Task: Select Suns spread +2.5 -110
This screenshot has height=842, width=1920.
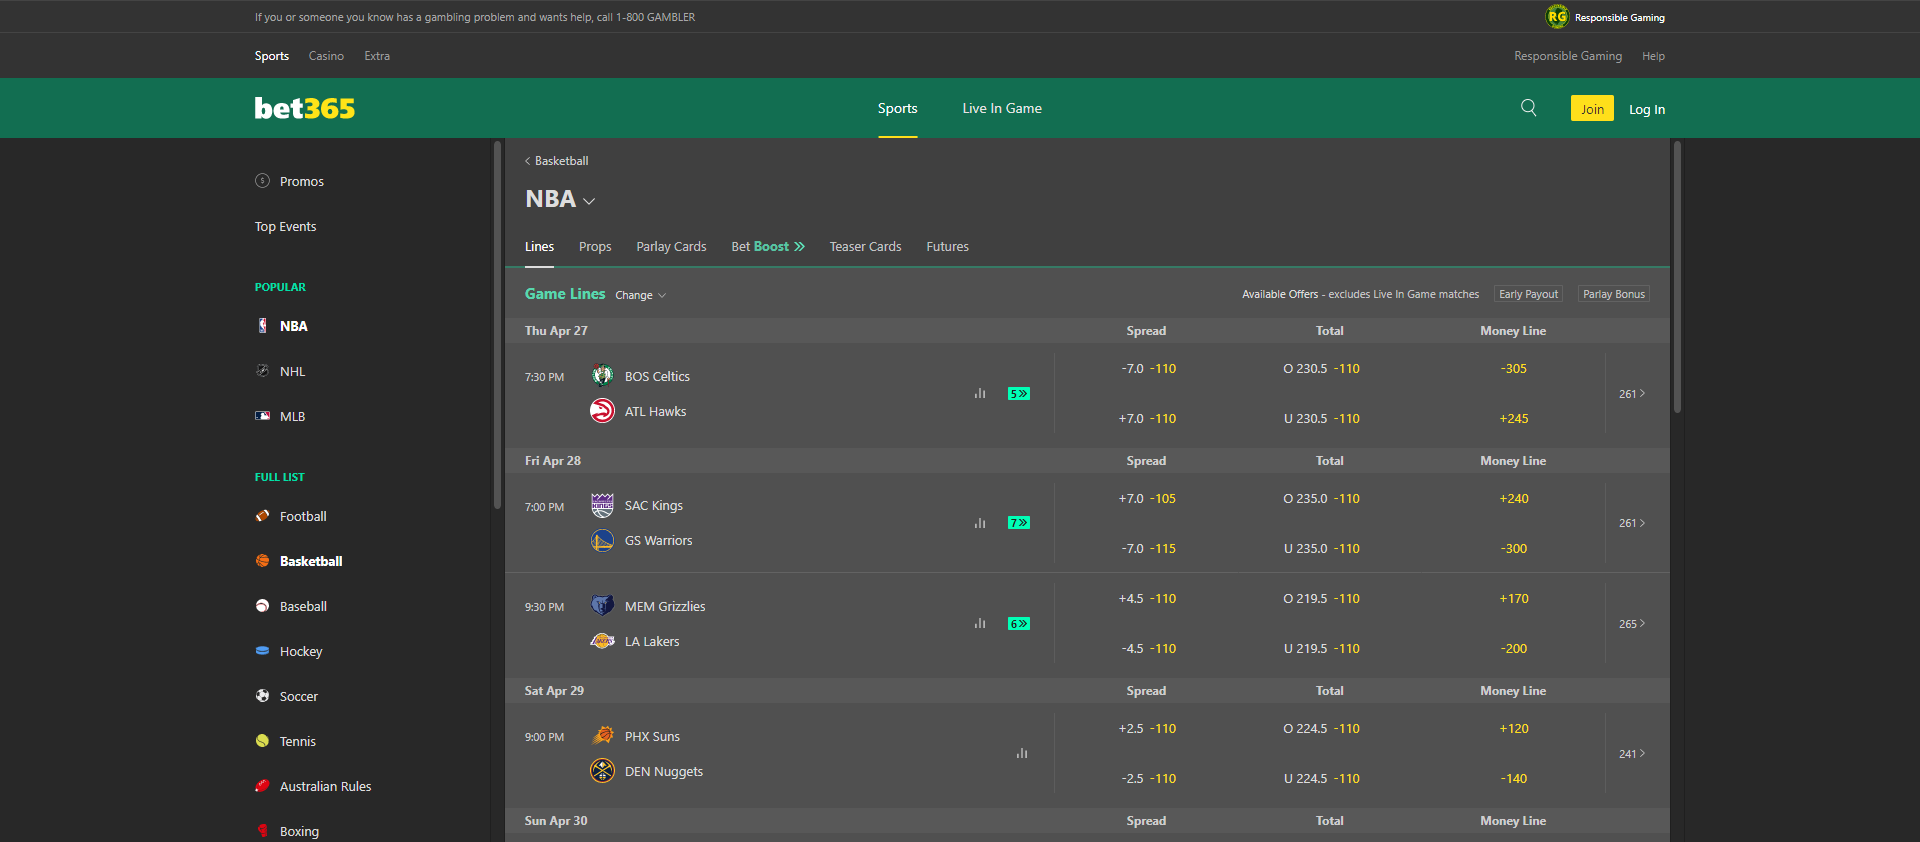Action: 1147,729
